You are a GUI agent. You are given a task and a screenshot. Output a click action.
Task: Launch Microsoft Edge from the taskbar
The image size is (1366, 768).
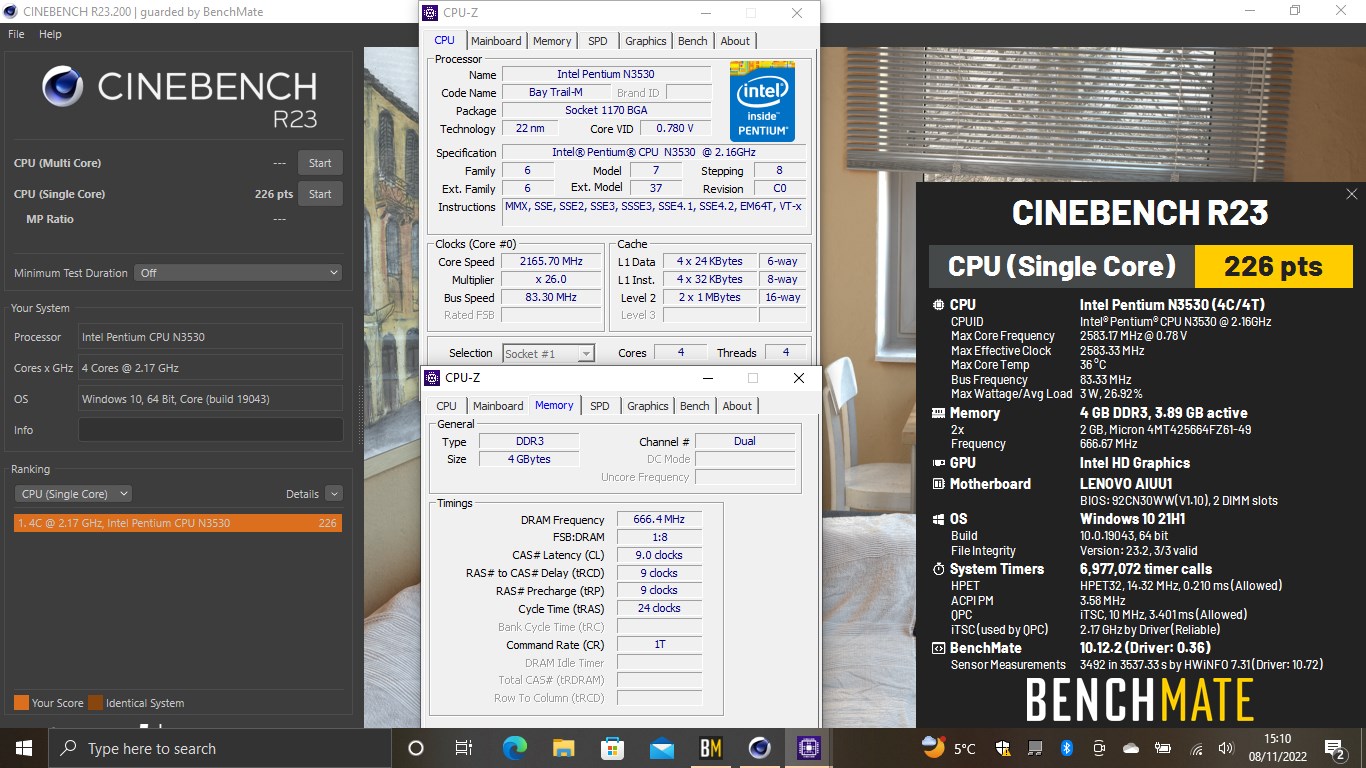(x=514, y=748)
